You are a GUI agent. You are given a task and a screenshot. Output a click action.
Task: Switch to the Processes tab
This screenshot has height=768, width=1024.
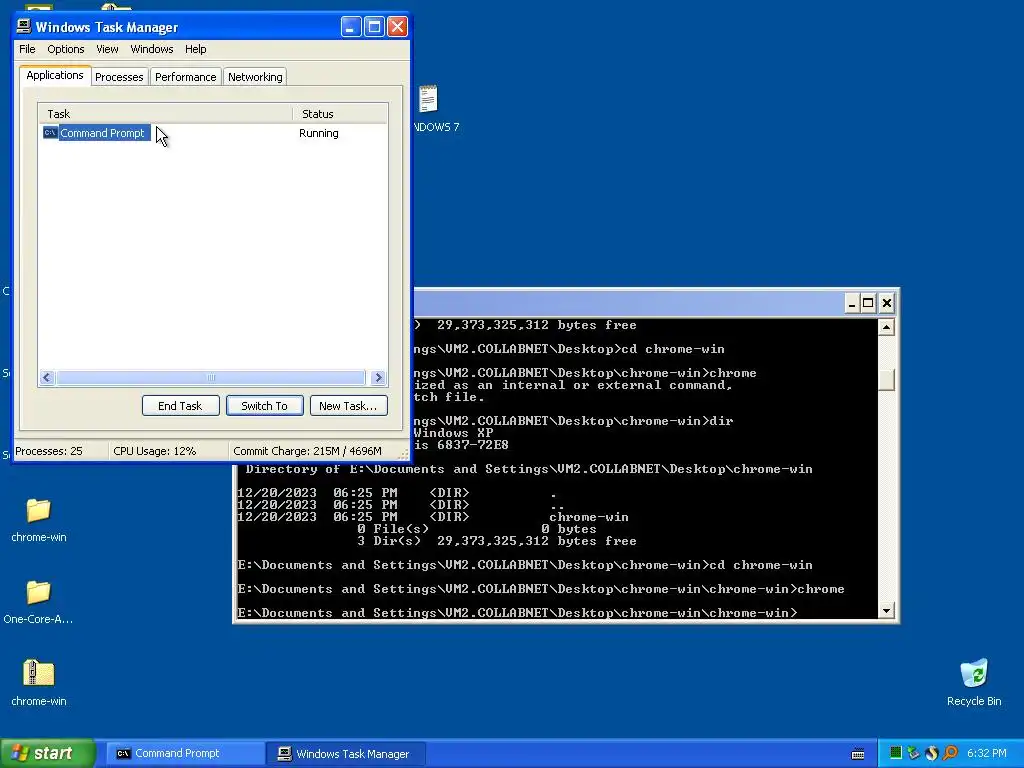(119, 77)
